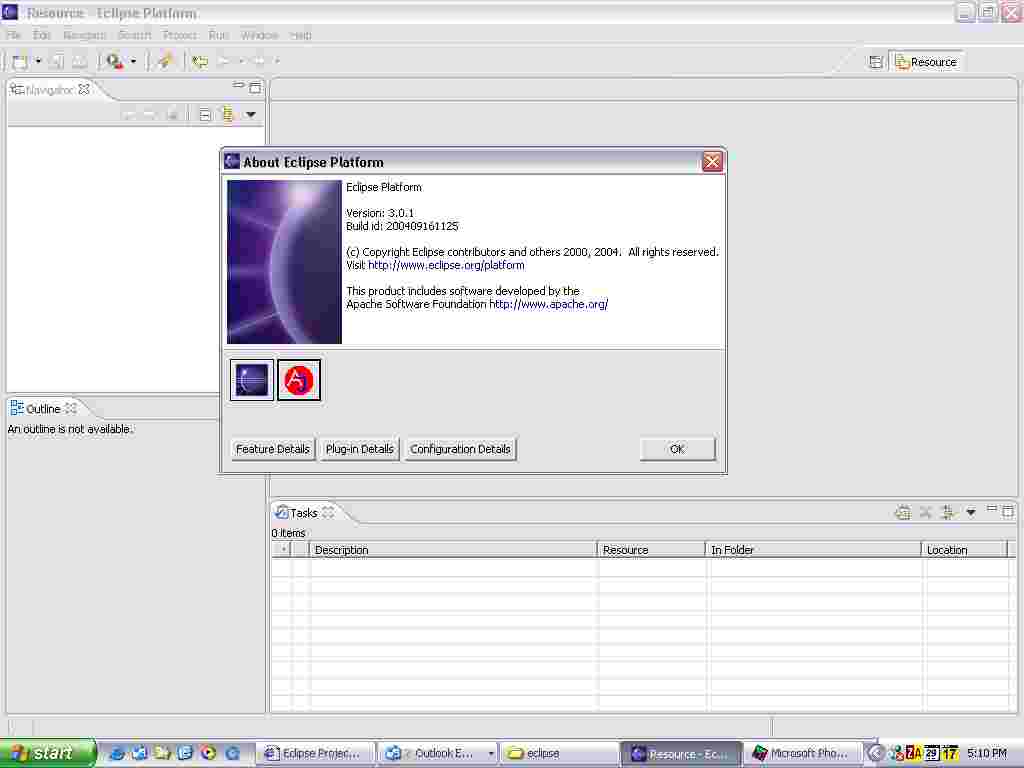Click the Configuration Details button
Screen dimensions: 1024x768
pyautogui.click(x=460, y=449)
